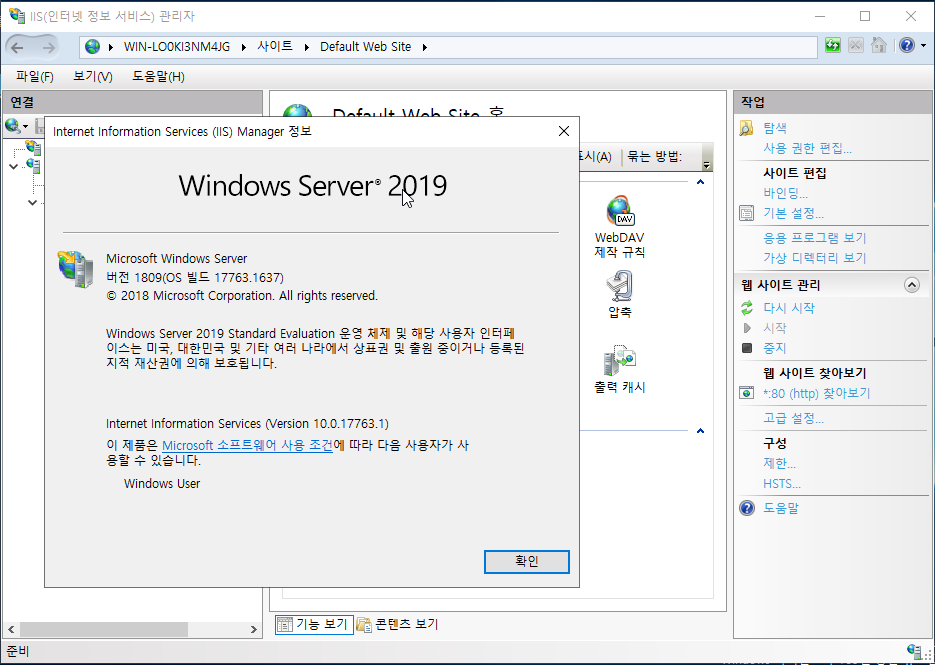Click the 도움말 link in 작업 pane
This screenshot has height=665, width=935.
click(781, 508)
